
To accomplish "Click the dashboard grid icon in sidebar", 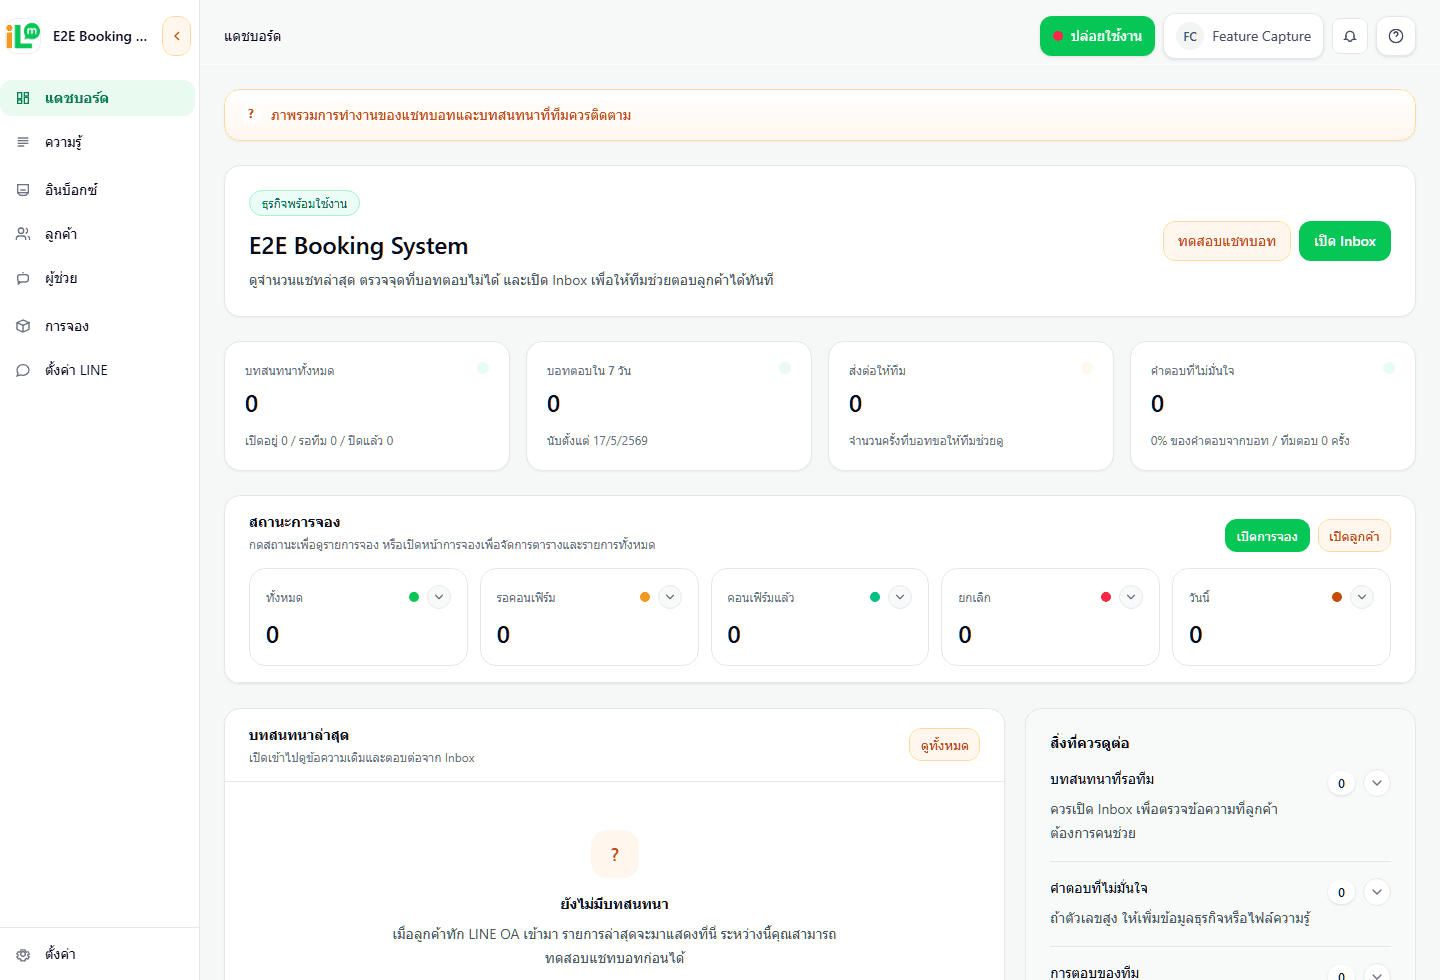I will point(23,98).
